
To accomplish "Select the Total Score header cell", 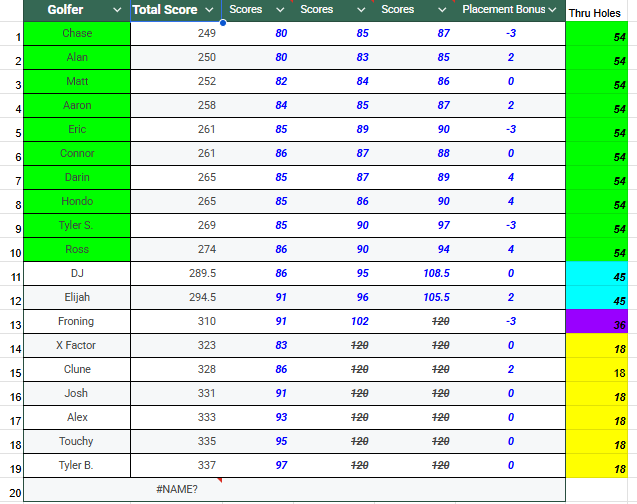I will (x=176, y=11).
